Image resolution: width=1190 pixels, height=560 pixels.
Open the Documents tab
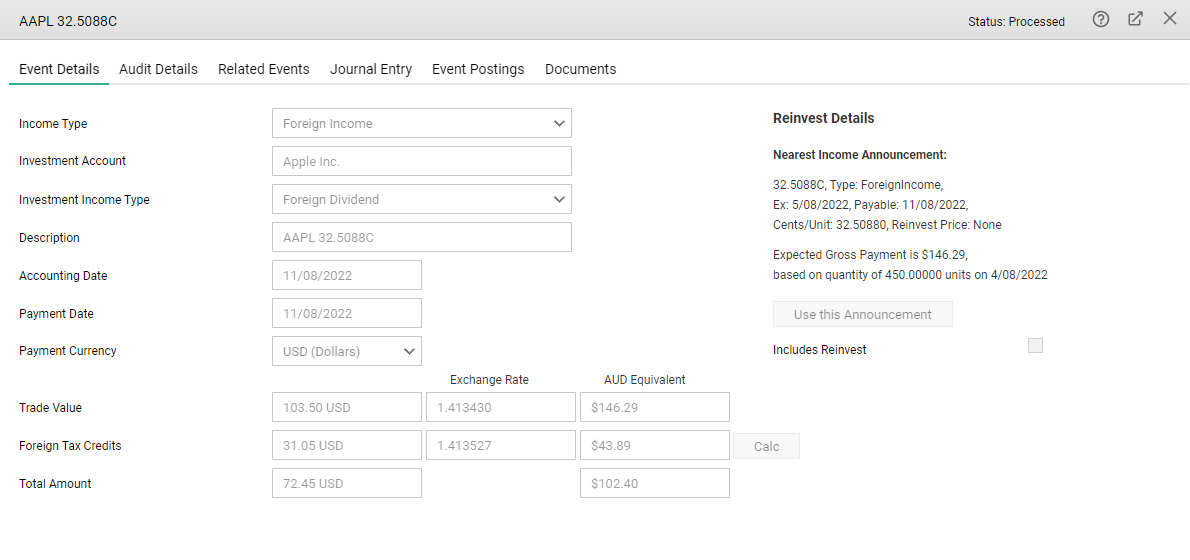tap(581, 69)
